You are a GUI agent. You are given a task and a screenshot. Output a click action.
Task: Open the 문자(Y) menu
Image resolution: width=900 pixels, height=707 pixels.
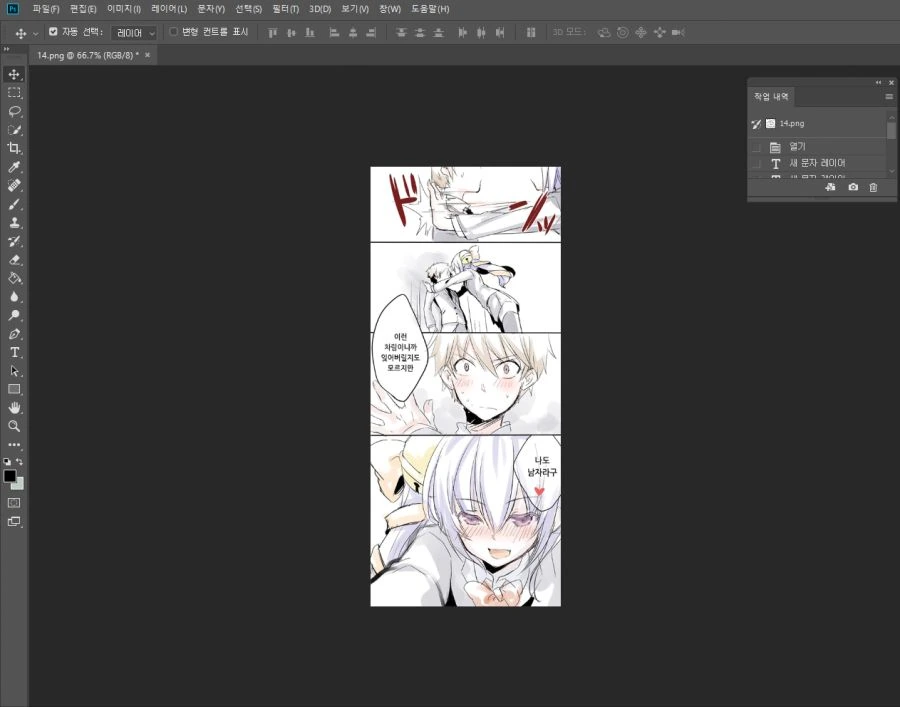tap(211, 9)
